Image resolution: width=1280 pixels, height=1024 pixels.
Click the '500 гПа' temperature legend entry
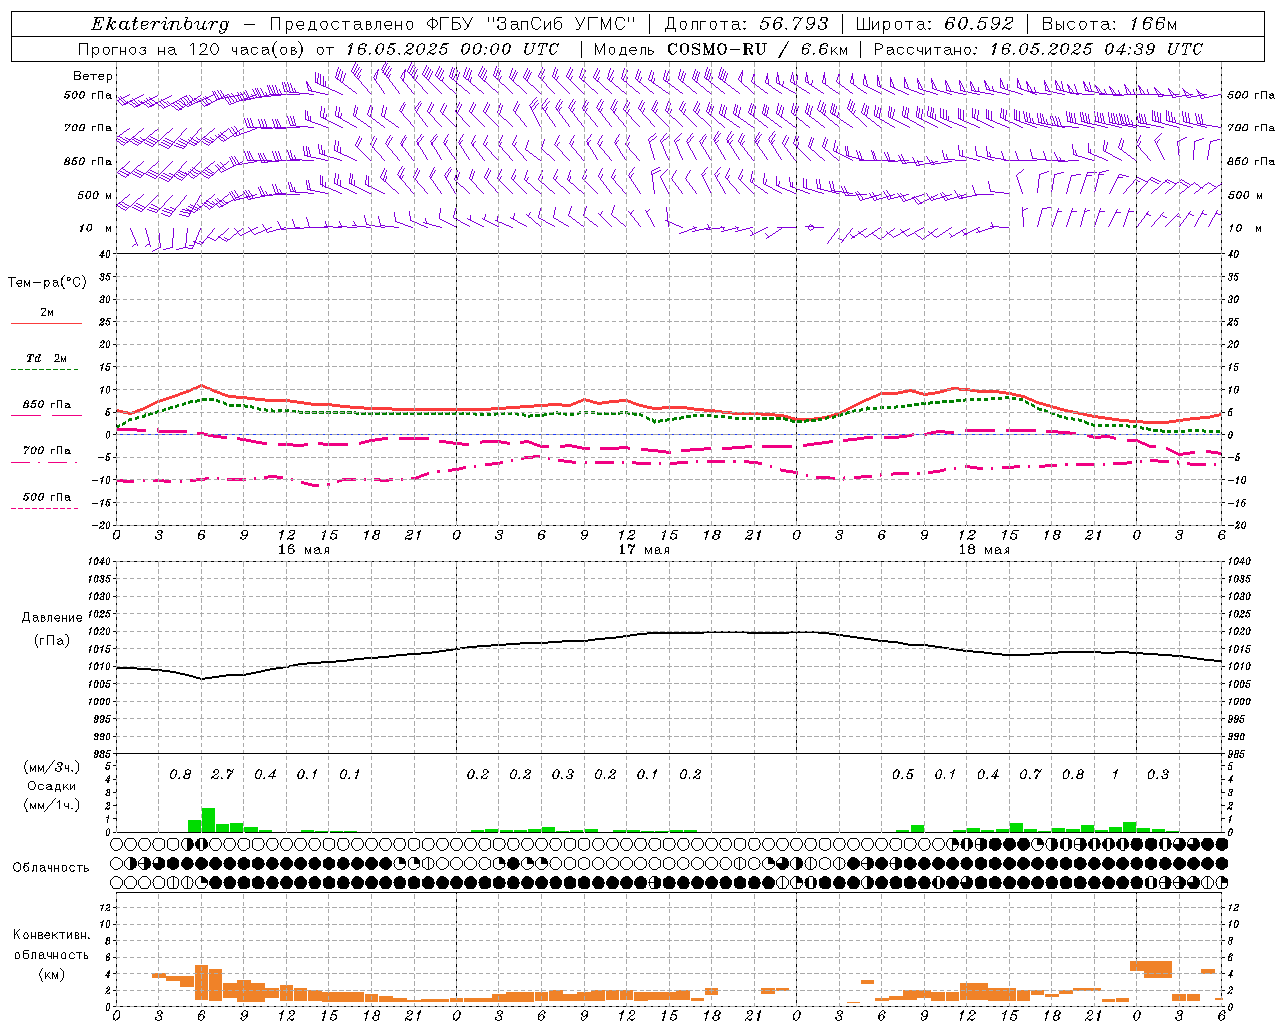(x=47, y=497)
